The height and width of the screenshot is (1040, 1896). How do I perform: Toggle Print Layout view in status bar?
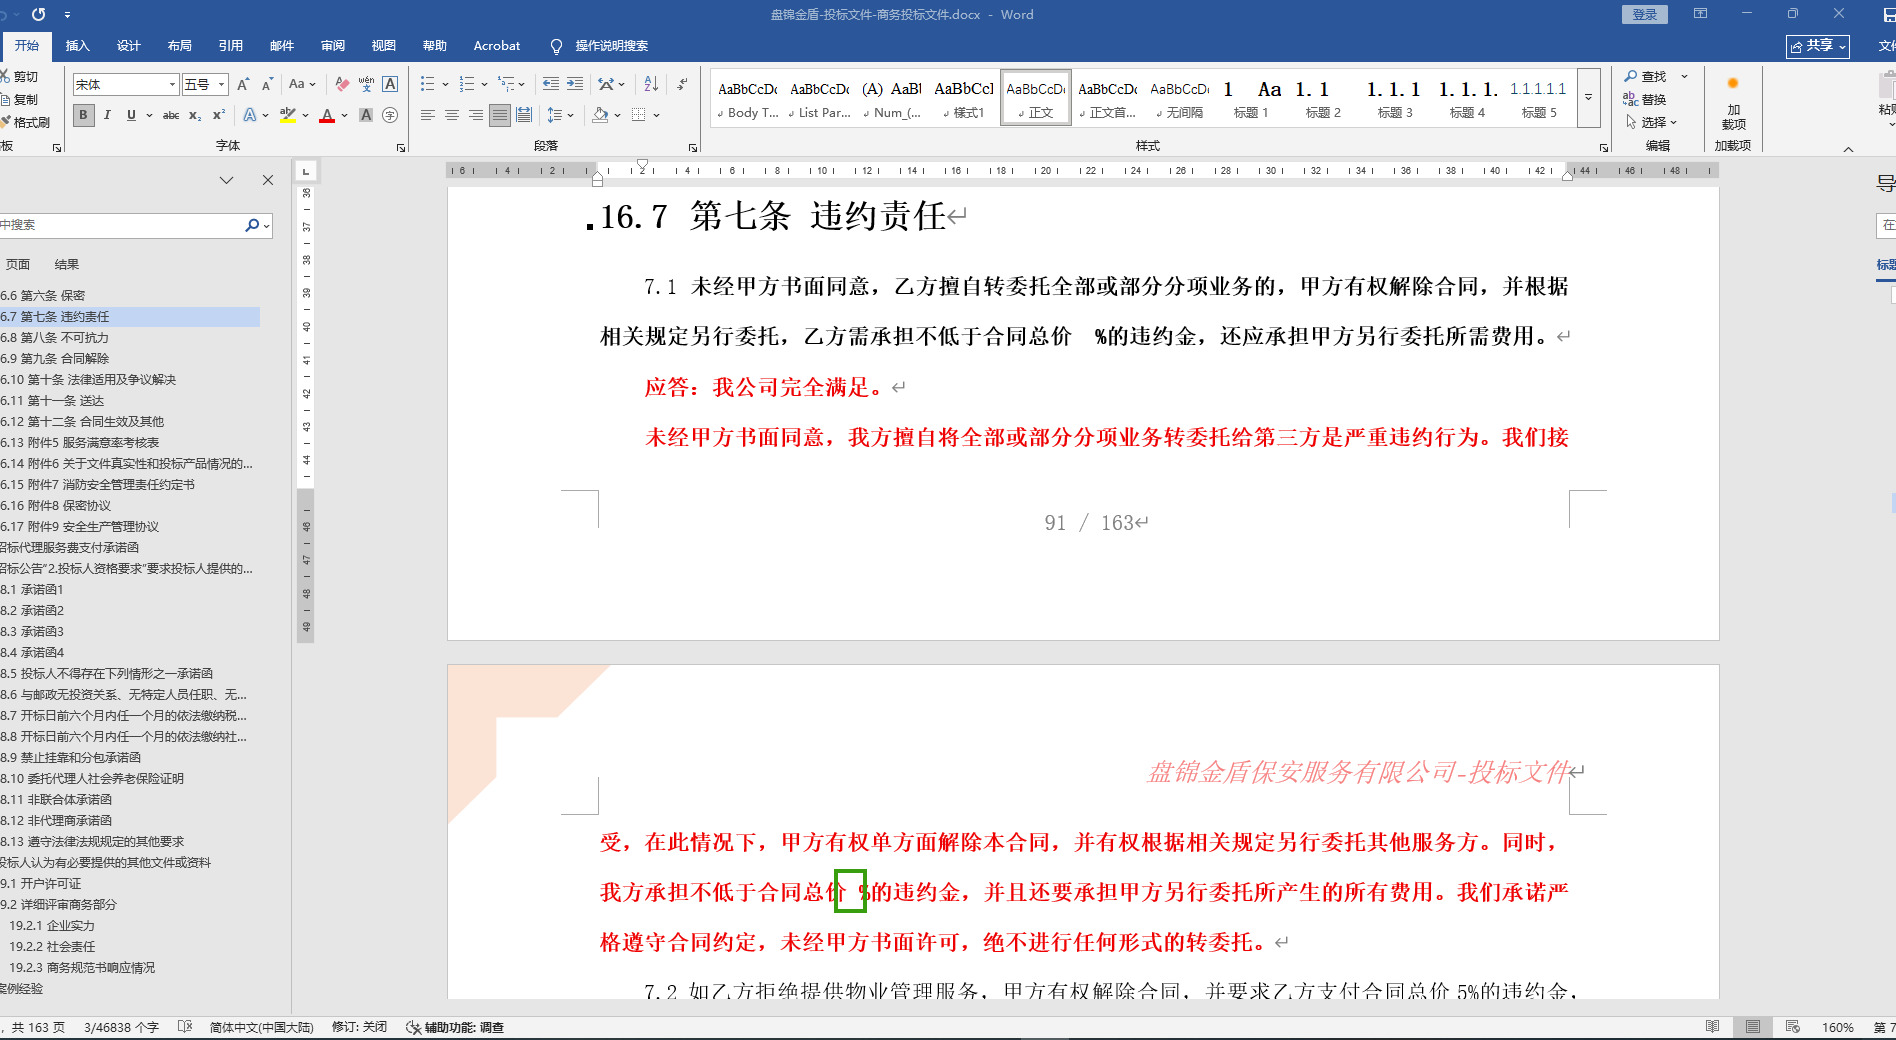pyautogui.click(x=1753, y=1027)
